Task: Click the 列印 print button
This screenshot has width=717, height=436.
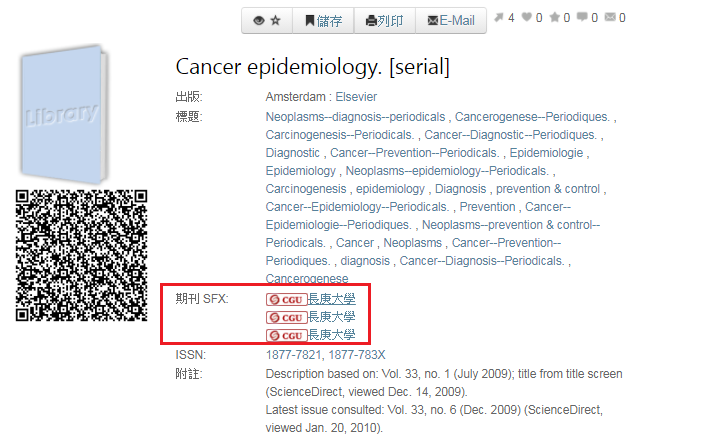Action: [x=385, y=21]
